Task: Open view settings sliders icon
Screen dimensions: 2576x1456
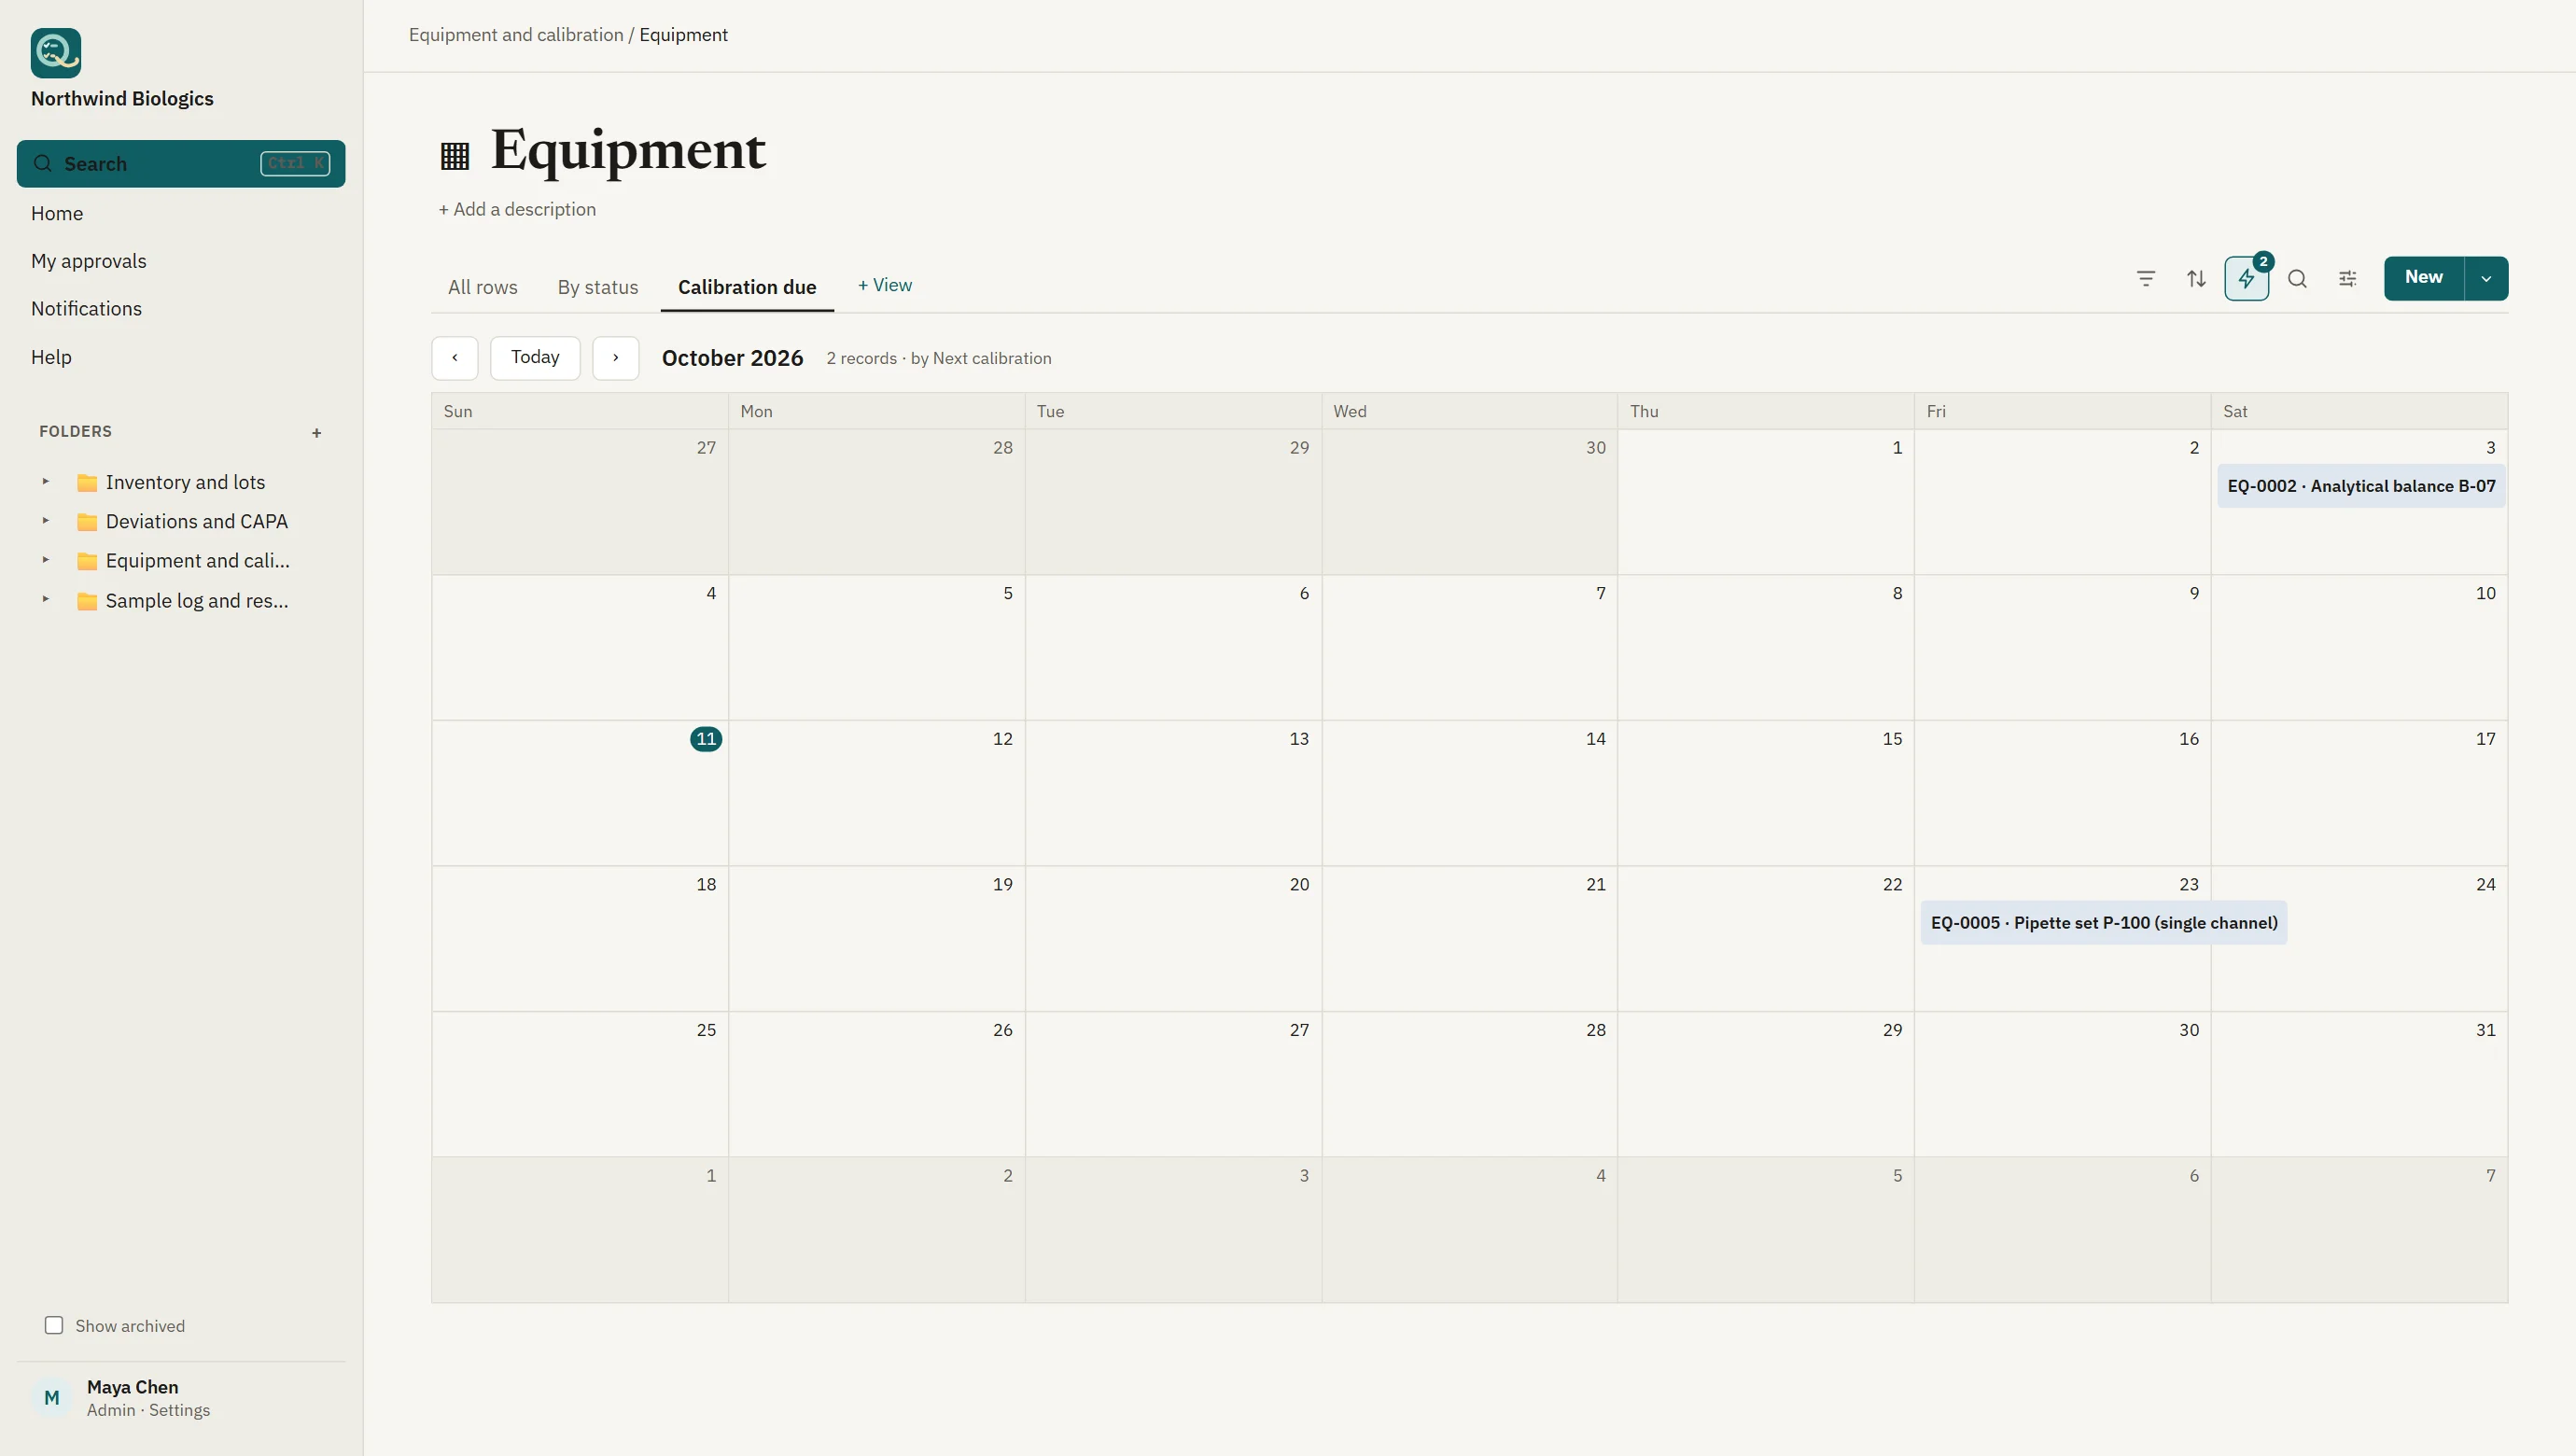Action: coord(2348,279)
